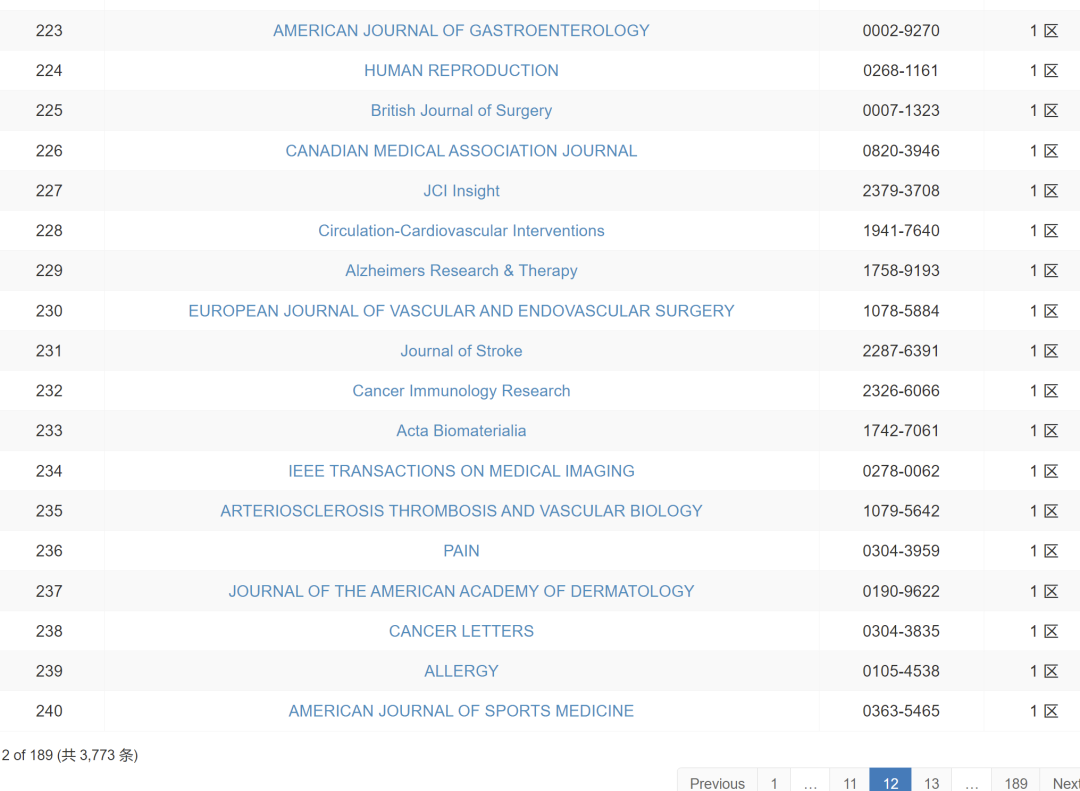Open Acta Biomaterialia journal link
The width and height of the screenshot is (1080, 791).
(x=461, y=431)
